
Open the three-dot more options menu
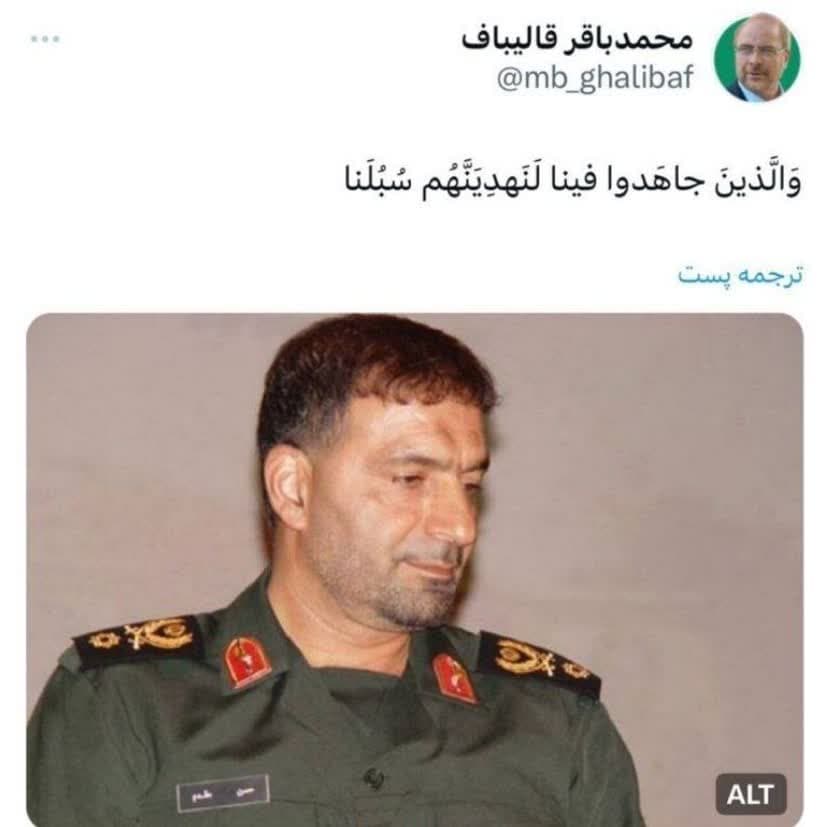pyautogui.click(x=45, y=39)
